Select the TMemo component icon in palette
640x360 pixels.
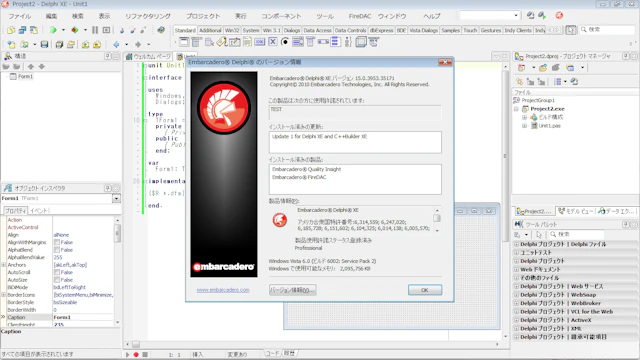(247, 42)
